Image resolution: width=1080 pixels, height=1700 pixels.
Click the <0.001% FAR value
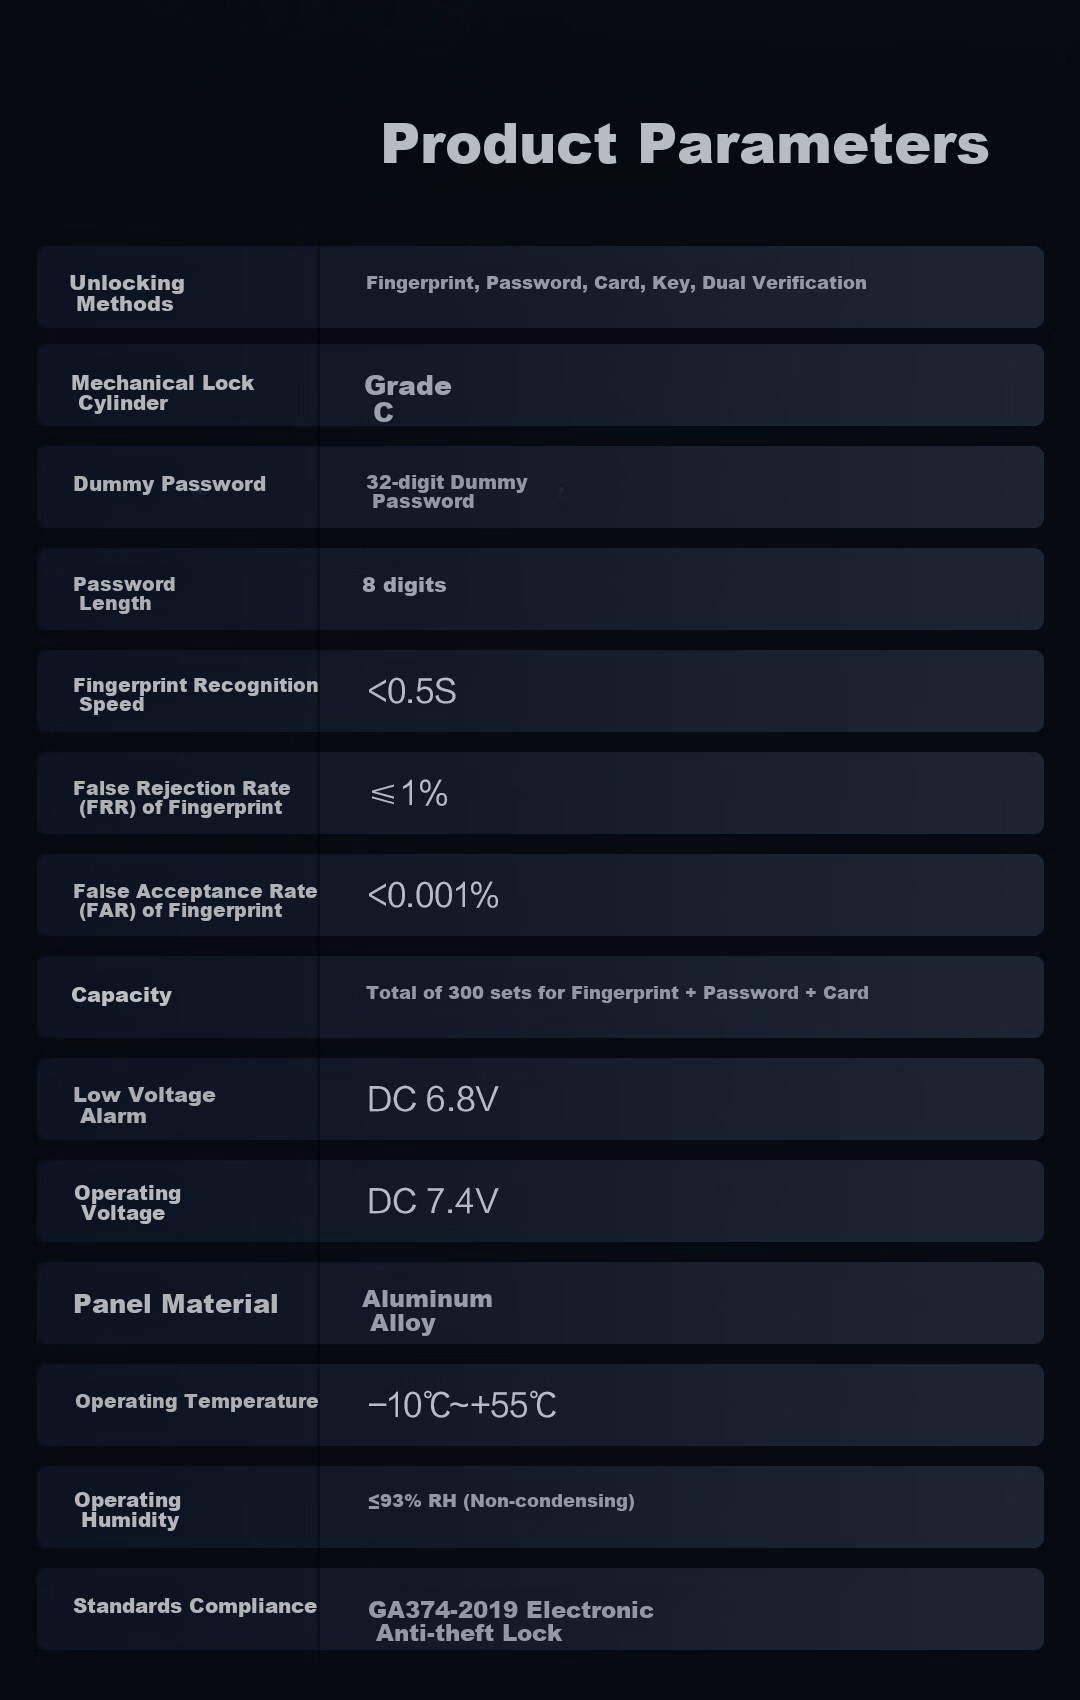click(433, 895)
